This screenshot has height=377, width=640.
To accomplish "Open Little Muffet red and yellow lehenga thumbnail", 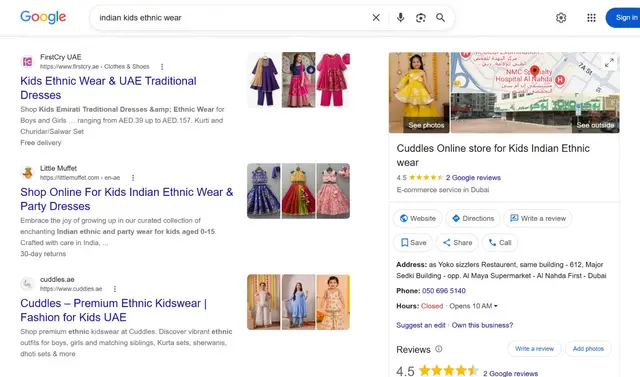I will coord(299,191).
